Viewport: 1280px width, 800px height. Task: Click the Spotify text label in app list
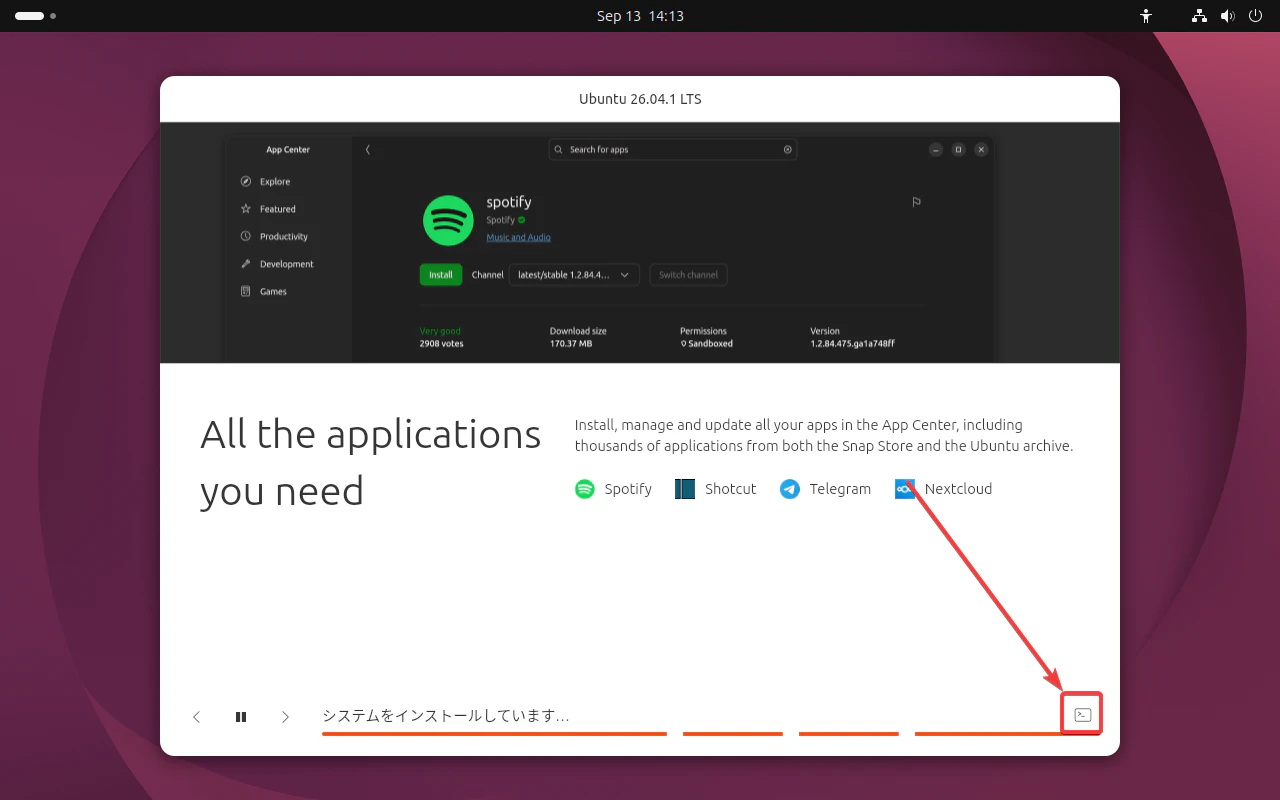click(628, 489)
